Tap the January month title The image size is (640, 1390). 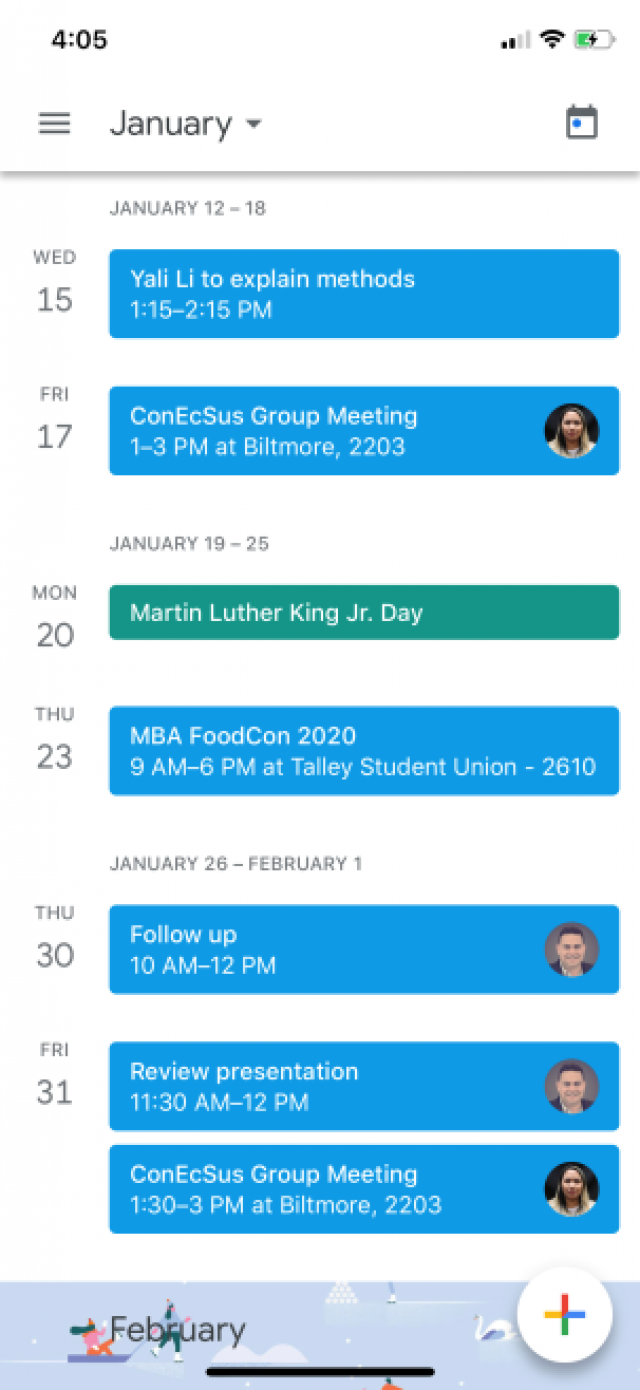pos(171,123)
